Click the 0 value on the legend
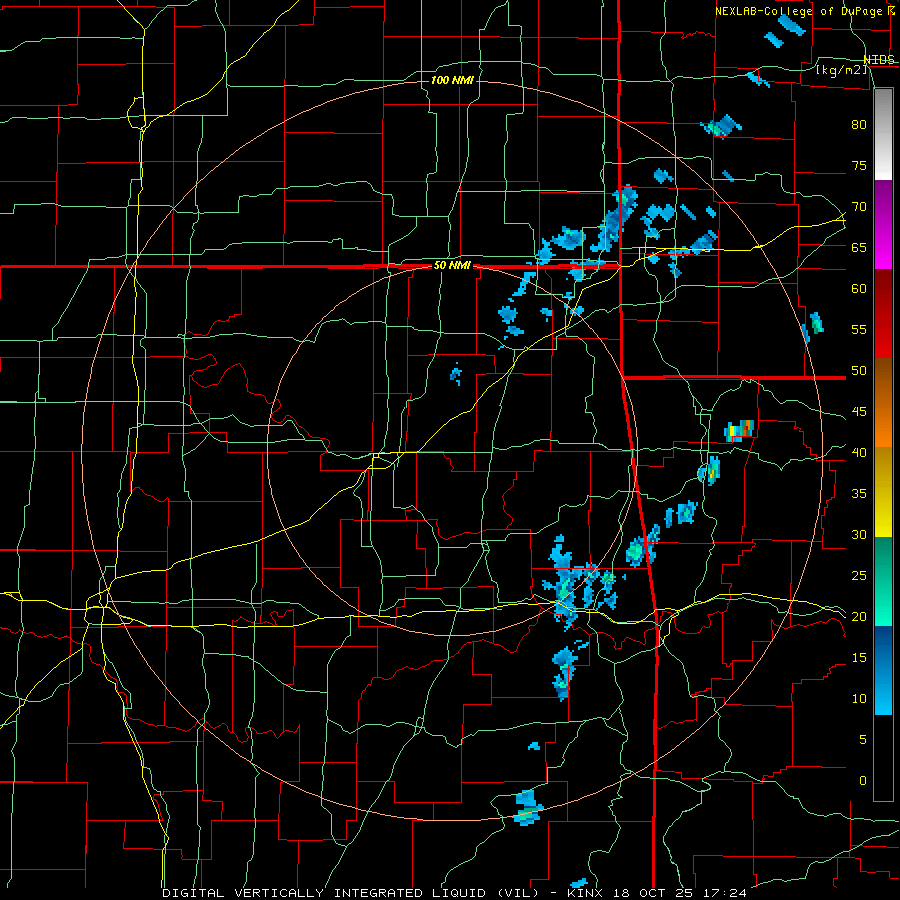900x900 pixels. [x=863, y=781]
